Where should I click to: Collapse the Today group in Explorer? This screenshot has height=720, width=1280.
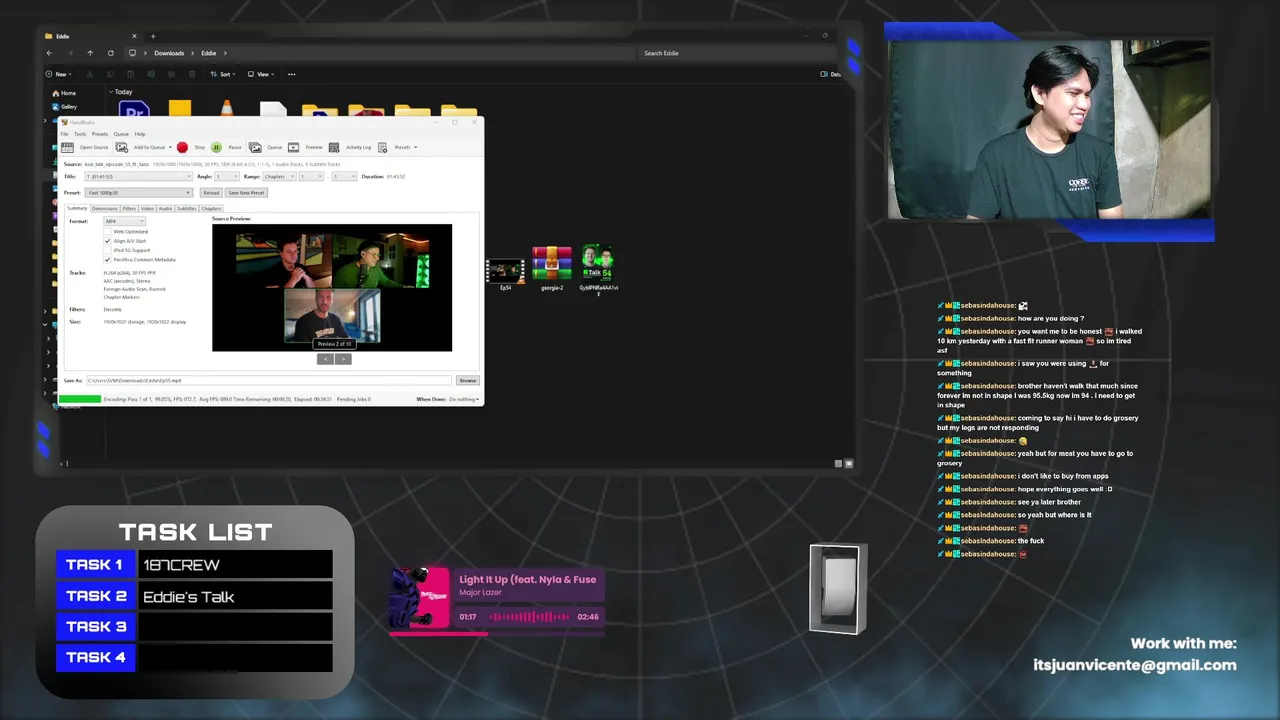pyautogui.click(x=111, y=92)
